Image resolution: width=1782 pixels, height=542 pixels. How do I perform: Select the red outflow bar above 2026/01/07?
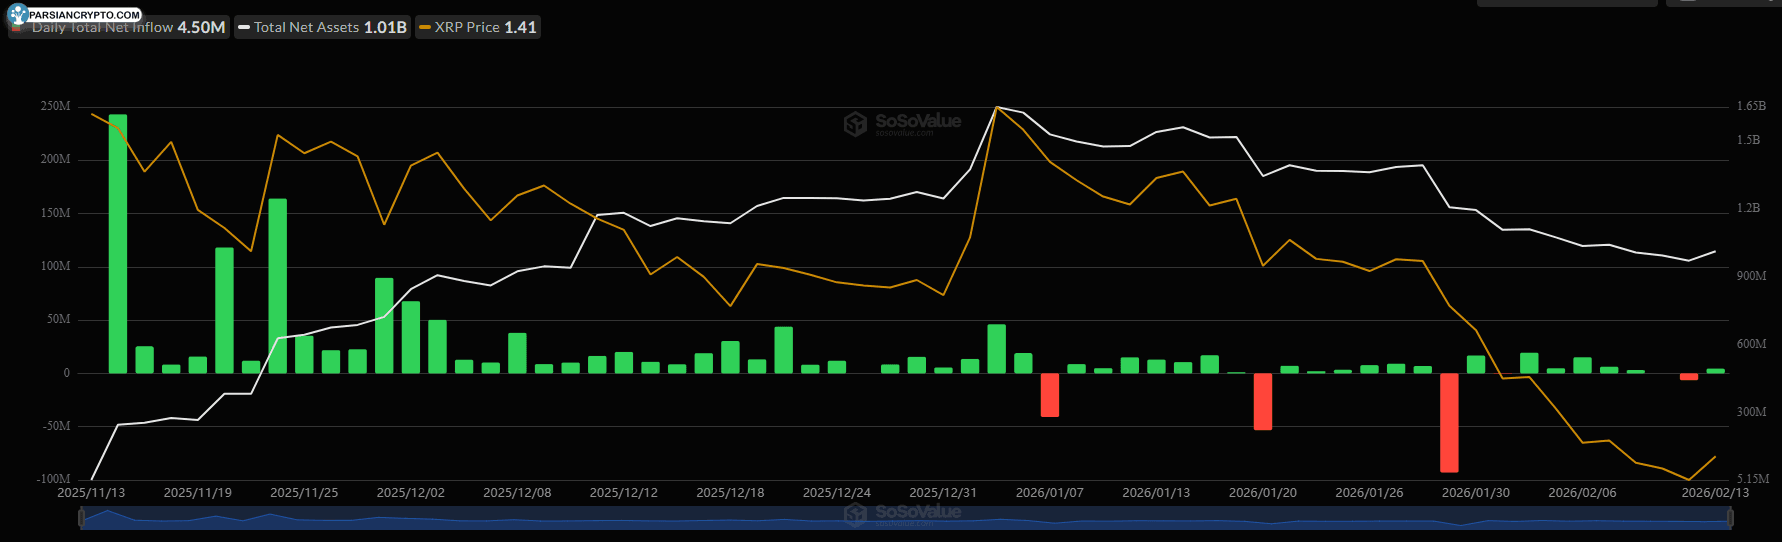1049,395
